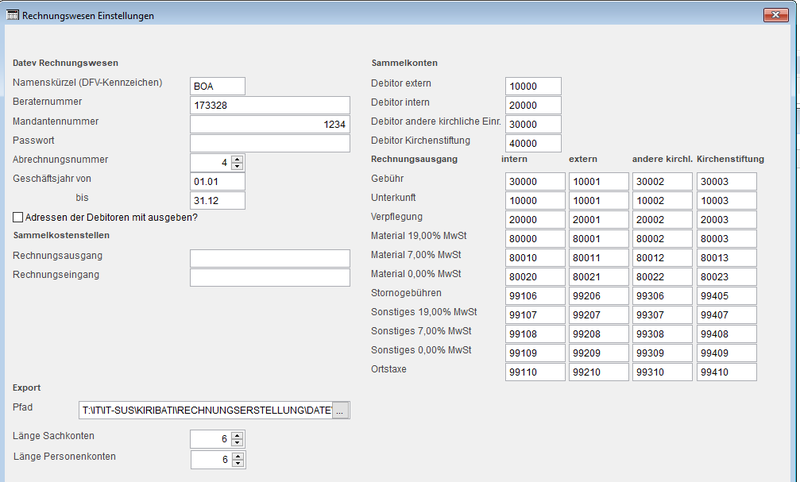The image size is (800, 482).
Task: Open the export path browse button
Action: [x=341, y=411]
